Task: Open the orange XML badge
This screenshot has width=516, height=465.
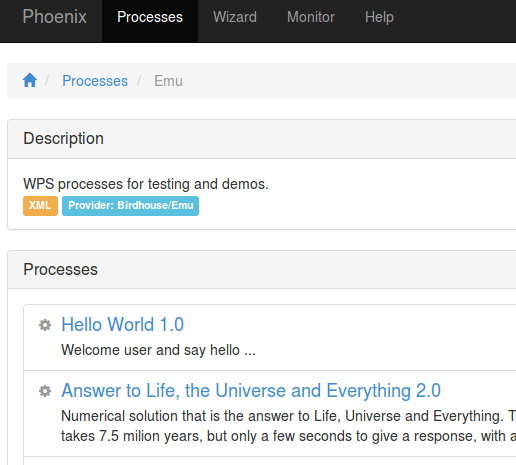Action: click(40, 206)
